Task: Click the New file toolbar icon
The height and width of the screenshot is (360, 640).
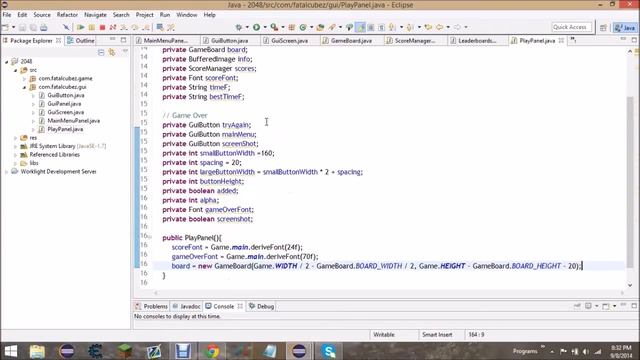Action: tap(5, 27)
